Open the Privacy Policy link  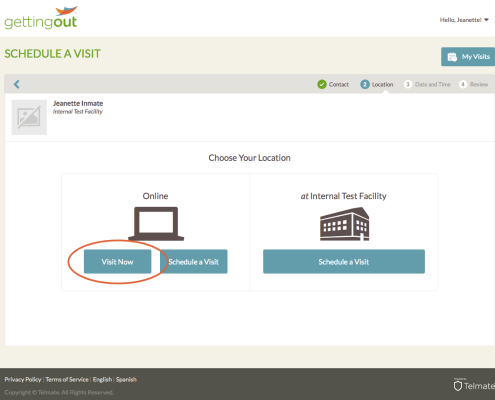(x=23, y=379)
